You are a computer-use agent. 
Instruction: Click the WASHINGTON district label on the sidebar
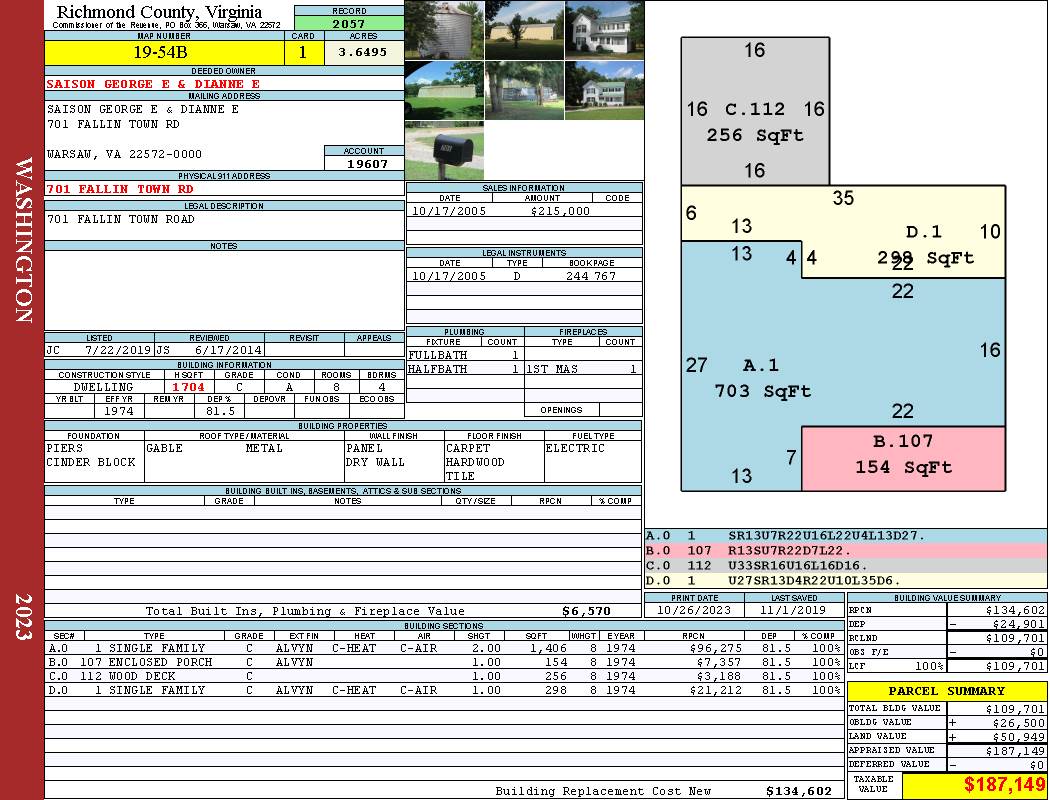tap(23, 240)
